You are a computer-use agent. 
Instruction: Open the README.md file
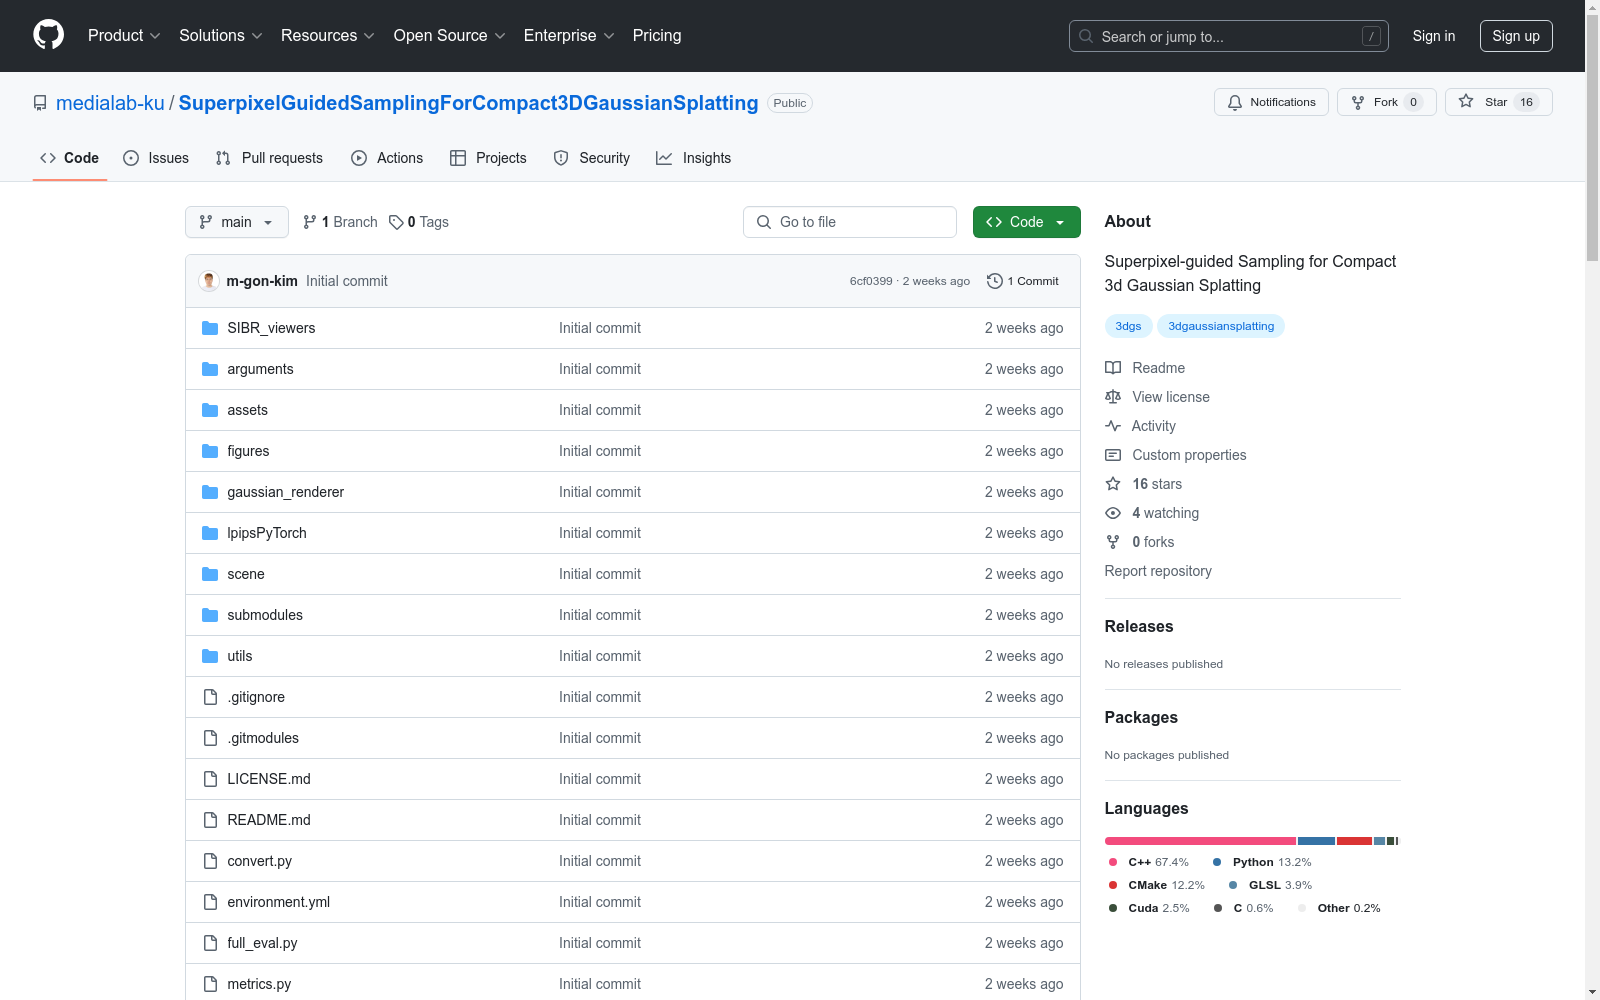pos(269,820)
